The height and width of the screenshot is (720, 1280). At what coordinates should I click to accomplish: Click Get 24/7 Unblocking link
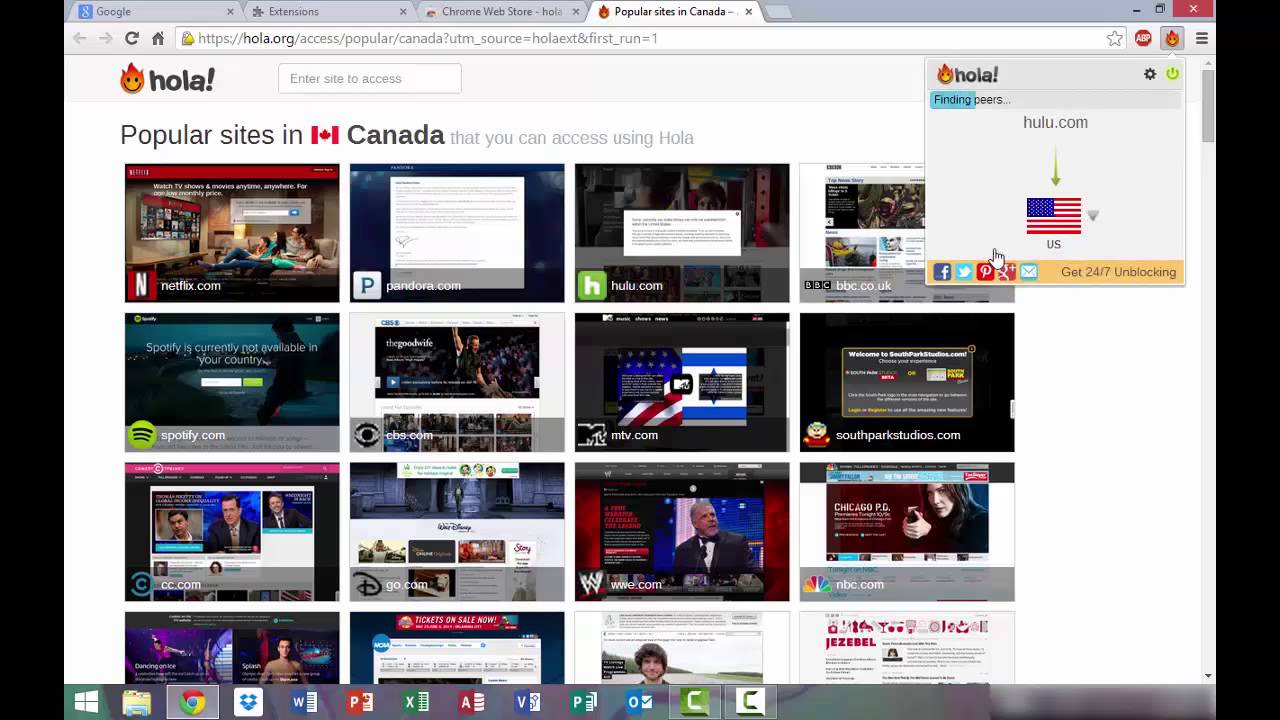pos(1118,272)
